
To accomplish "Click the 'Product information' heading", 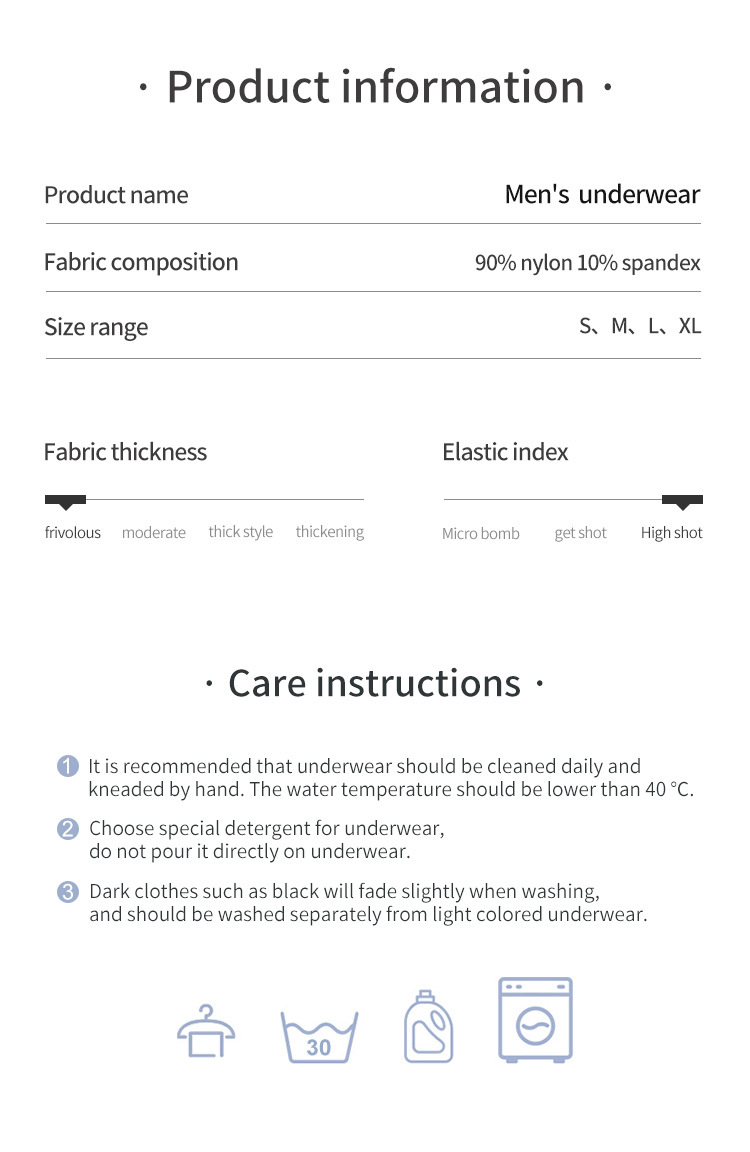I will point(375,87).
